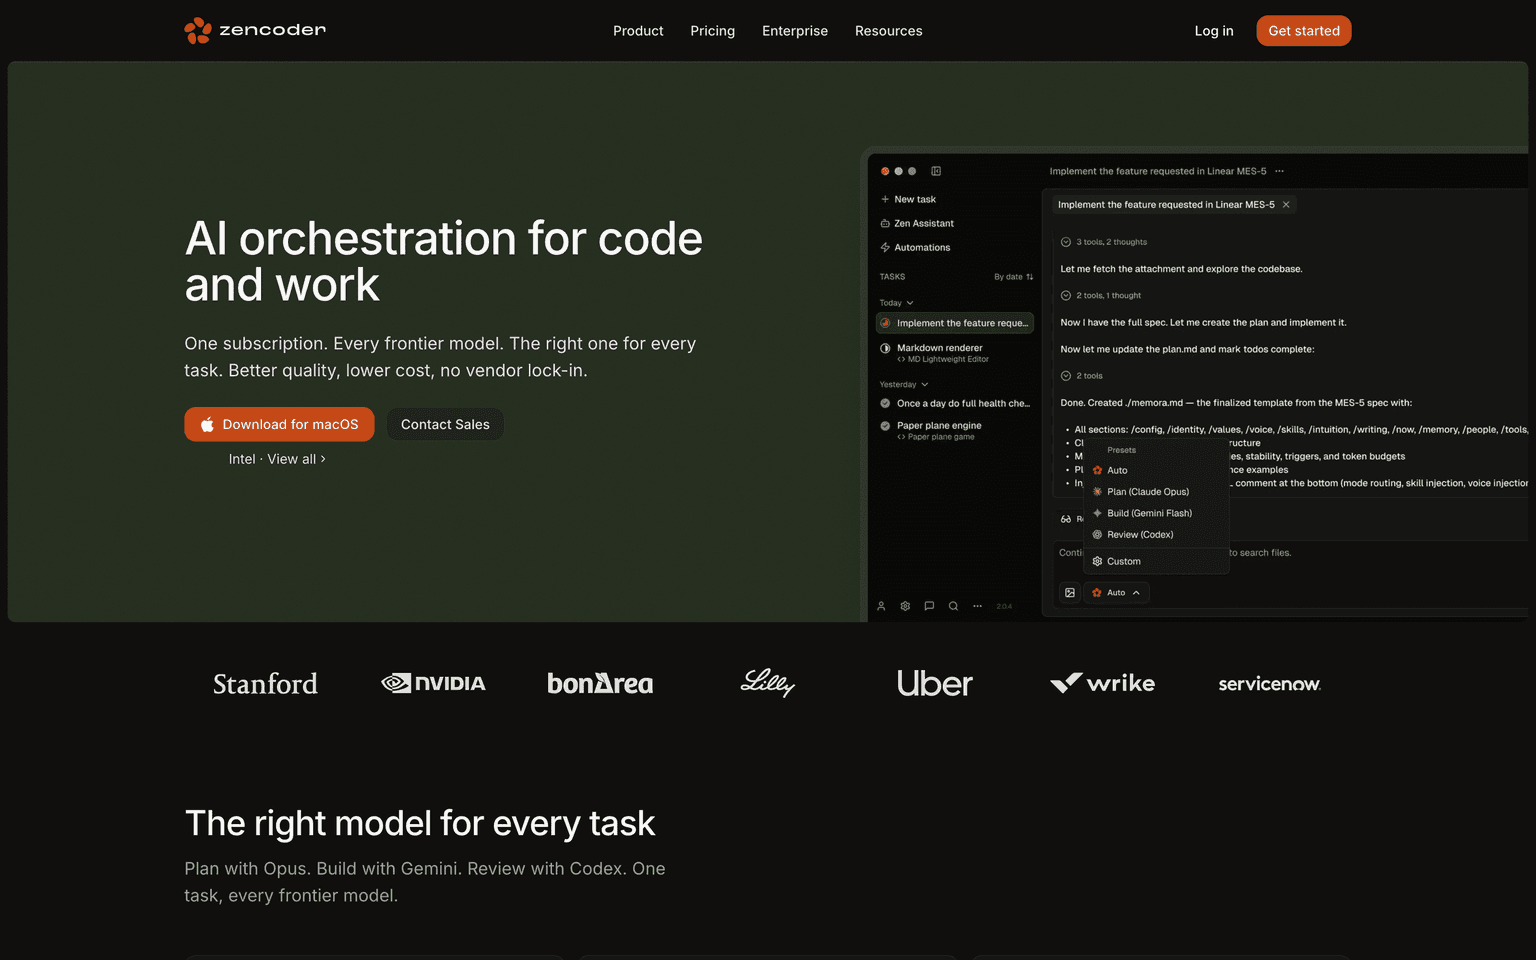Open the chat bubble icon in sidebar footer
Screen dimensions: 1536x960
click(929, 606)
